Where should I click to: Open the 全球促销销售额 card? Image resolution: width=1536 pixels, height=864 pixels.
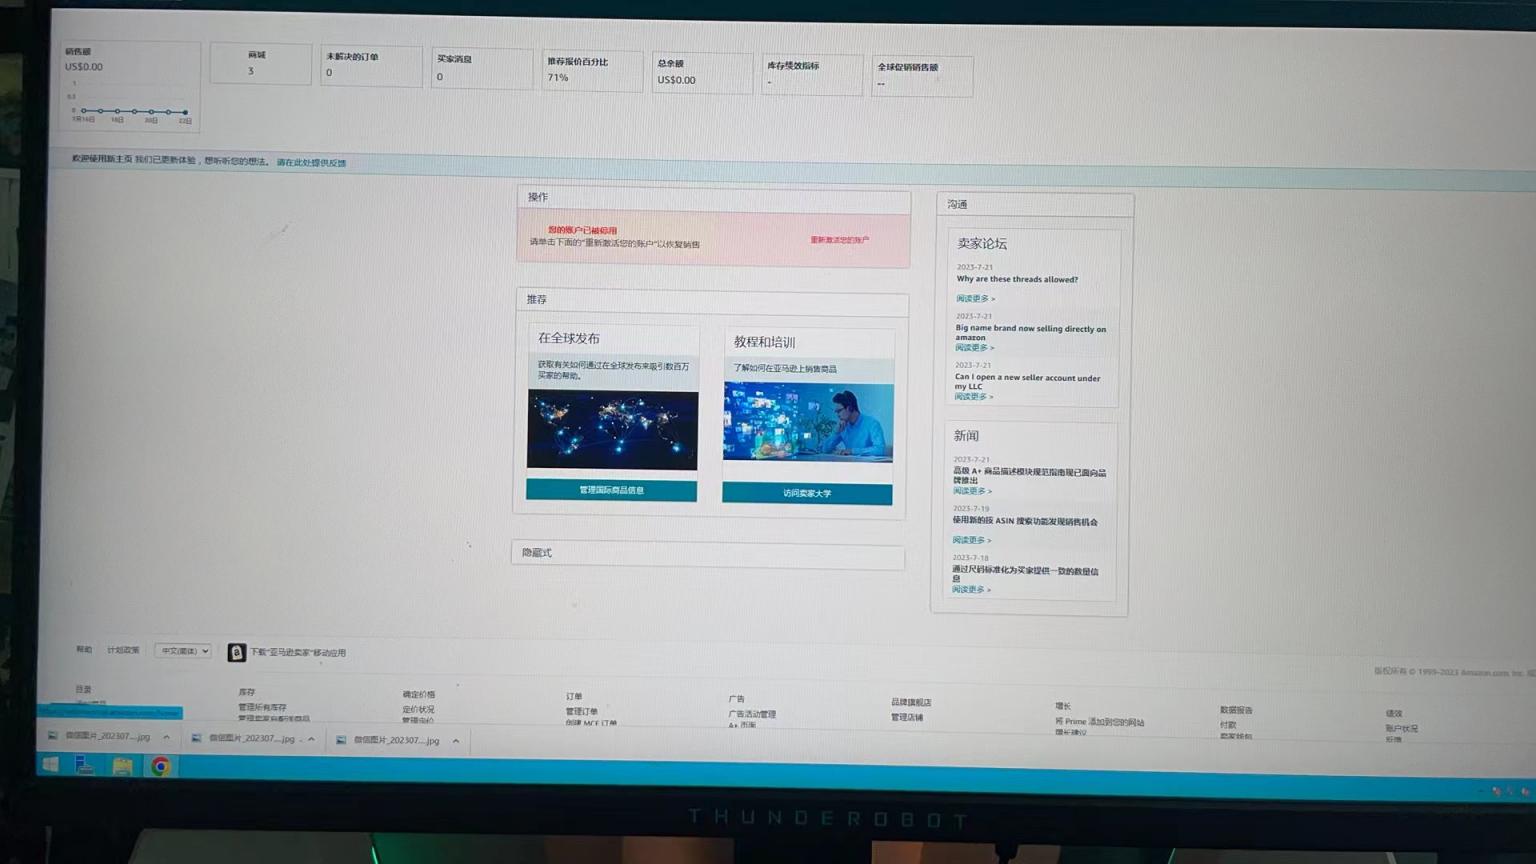922,76
